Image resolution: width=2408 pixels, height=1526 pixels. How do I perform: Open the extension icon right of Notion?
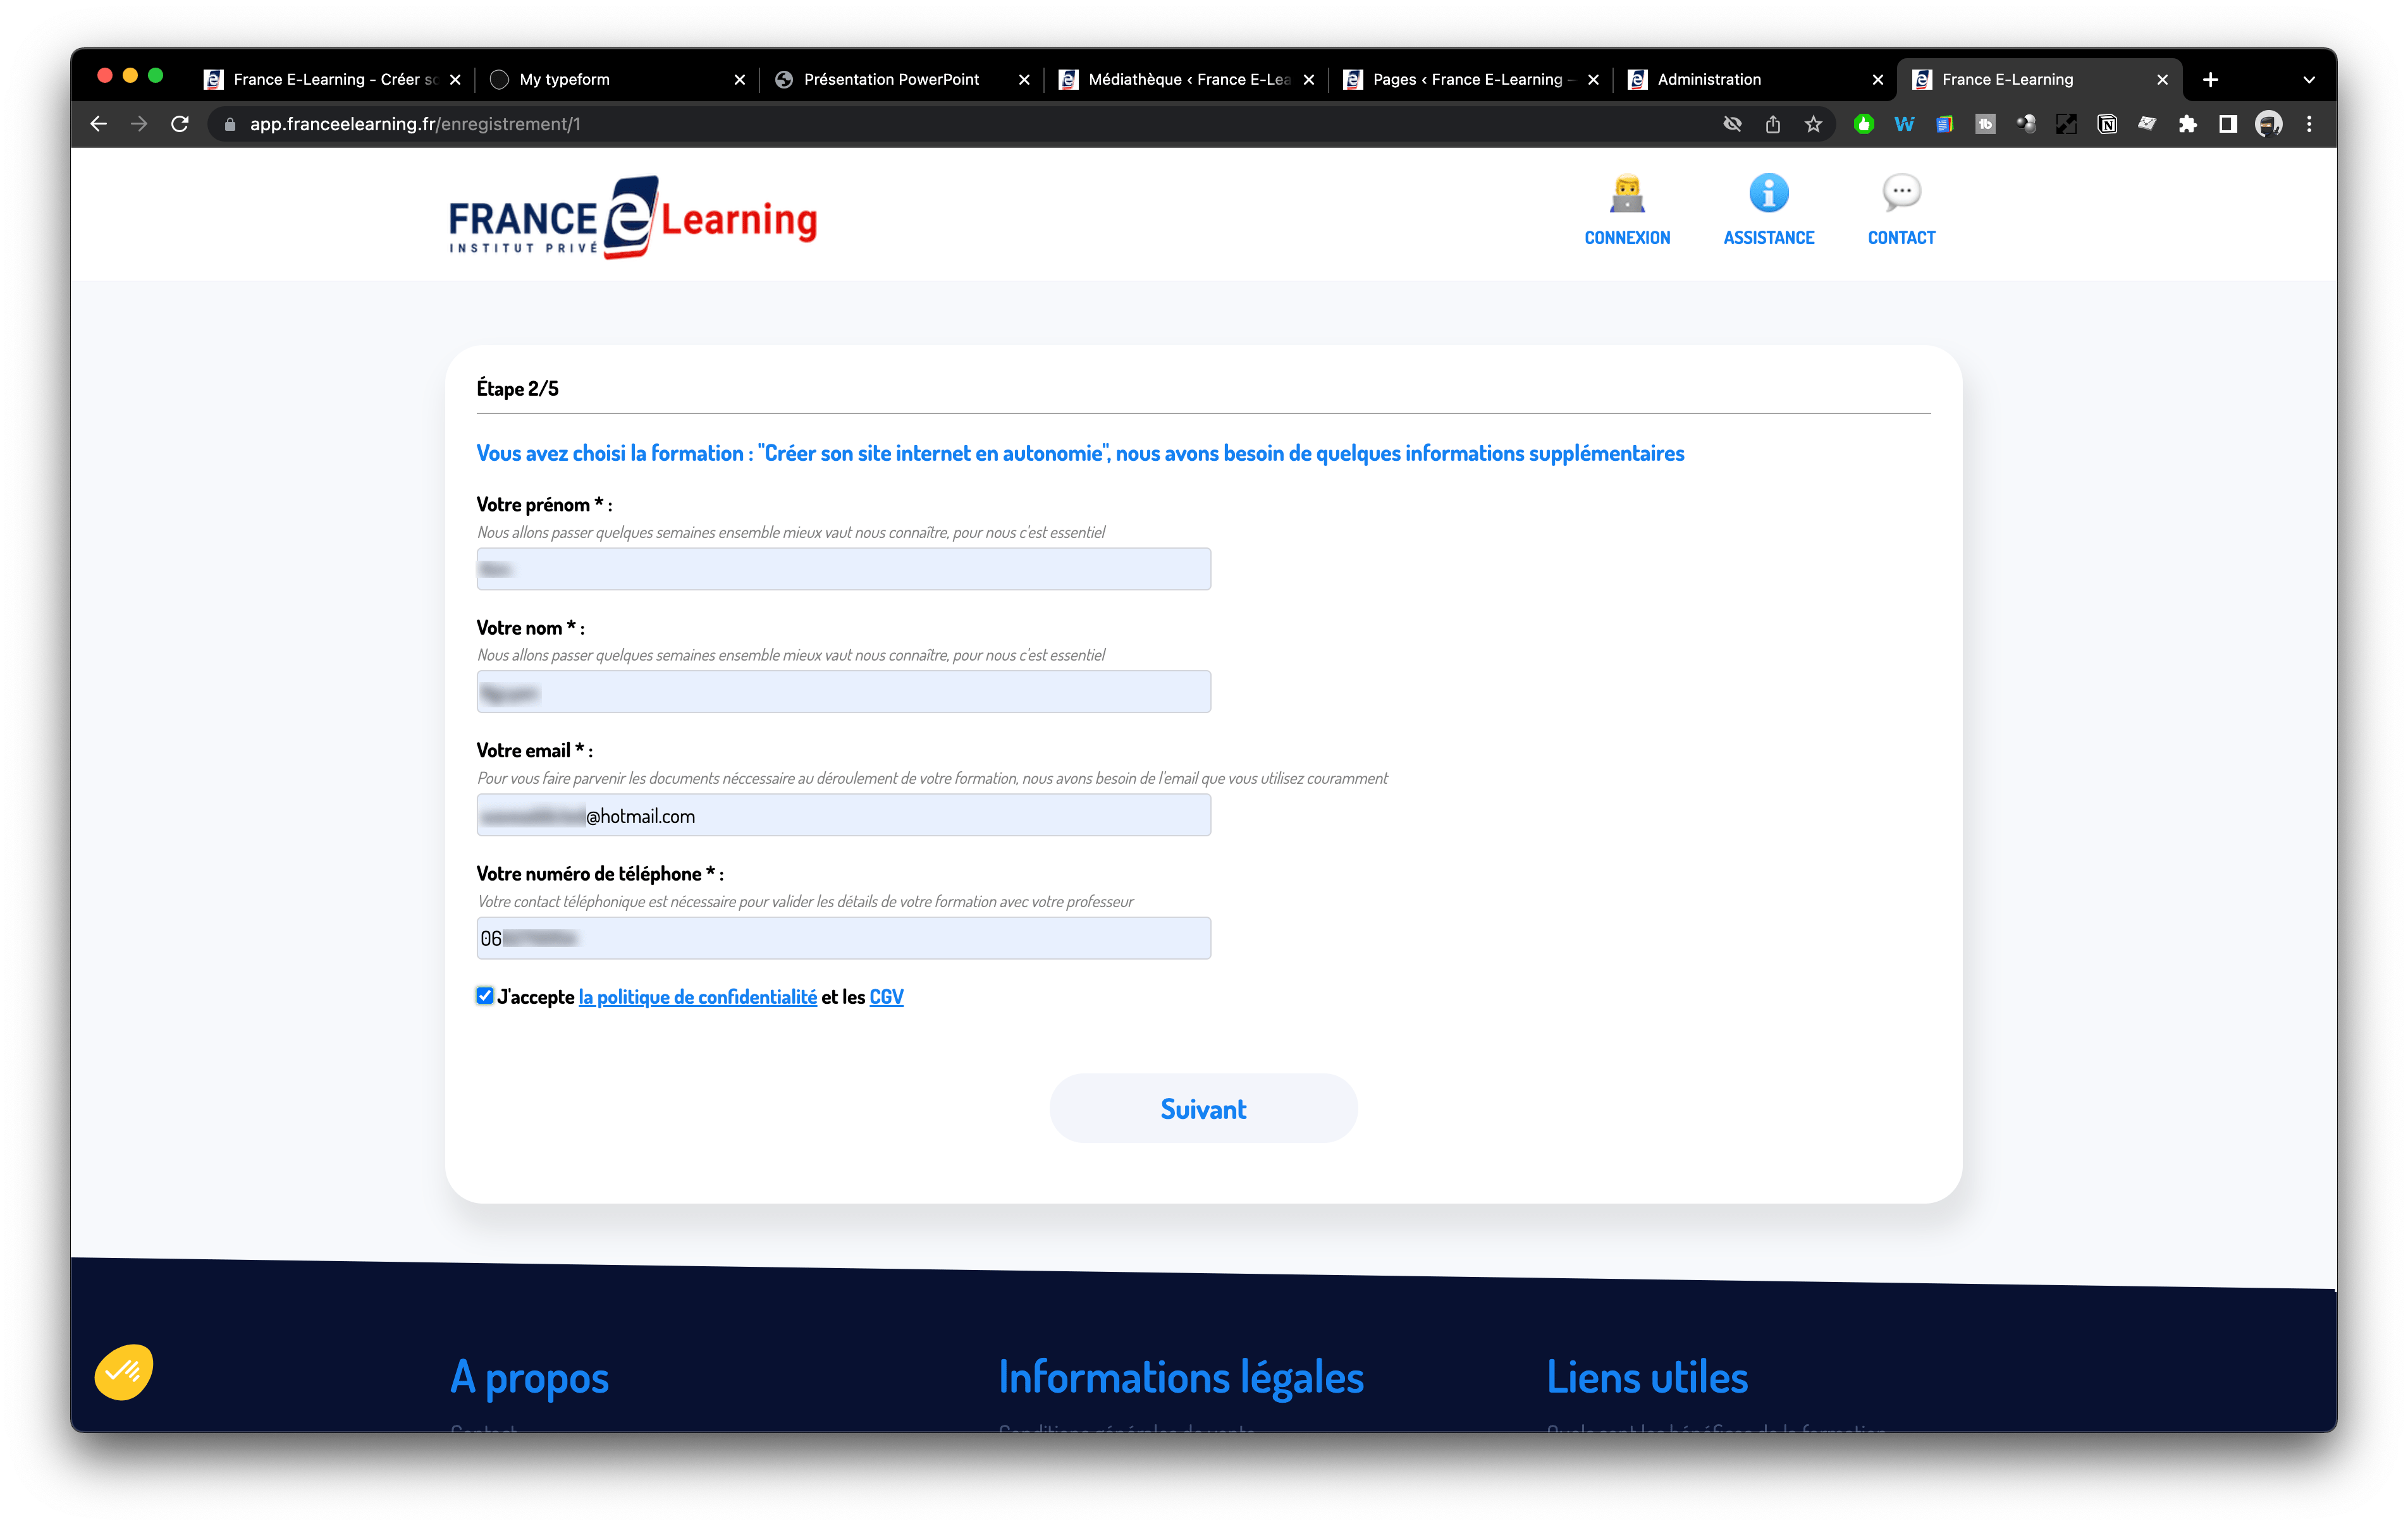[2147, 124]
